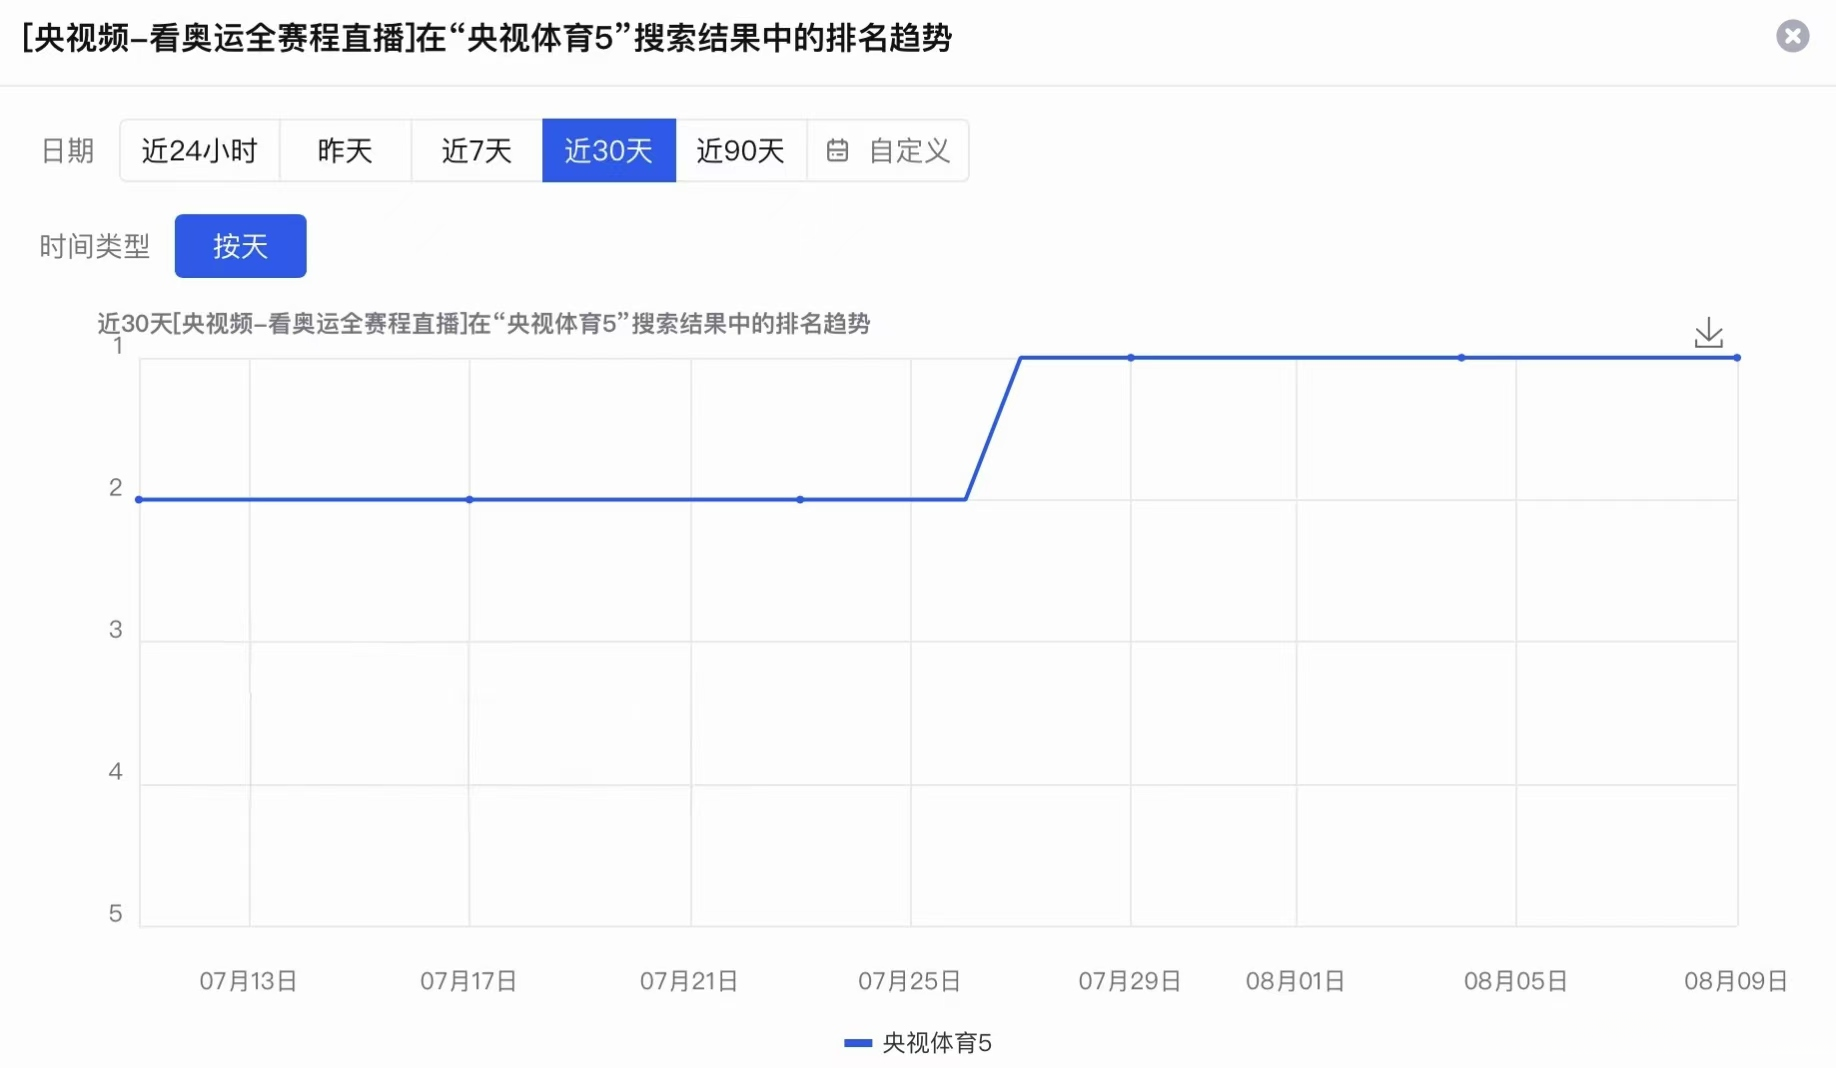
Task: Switch to the 近7天 date range
Action: point(477,150)
